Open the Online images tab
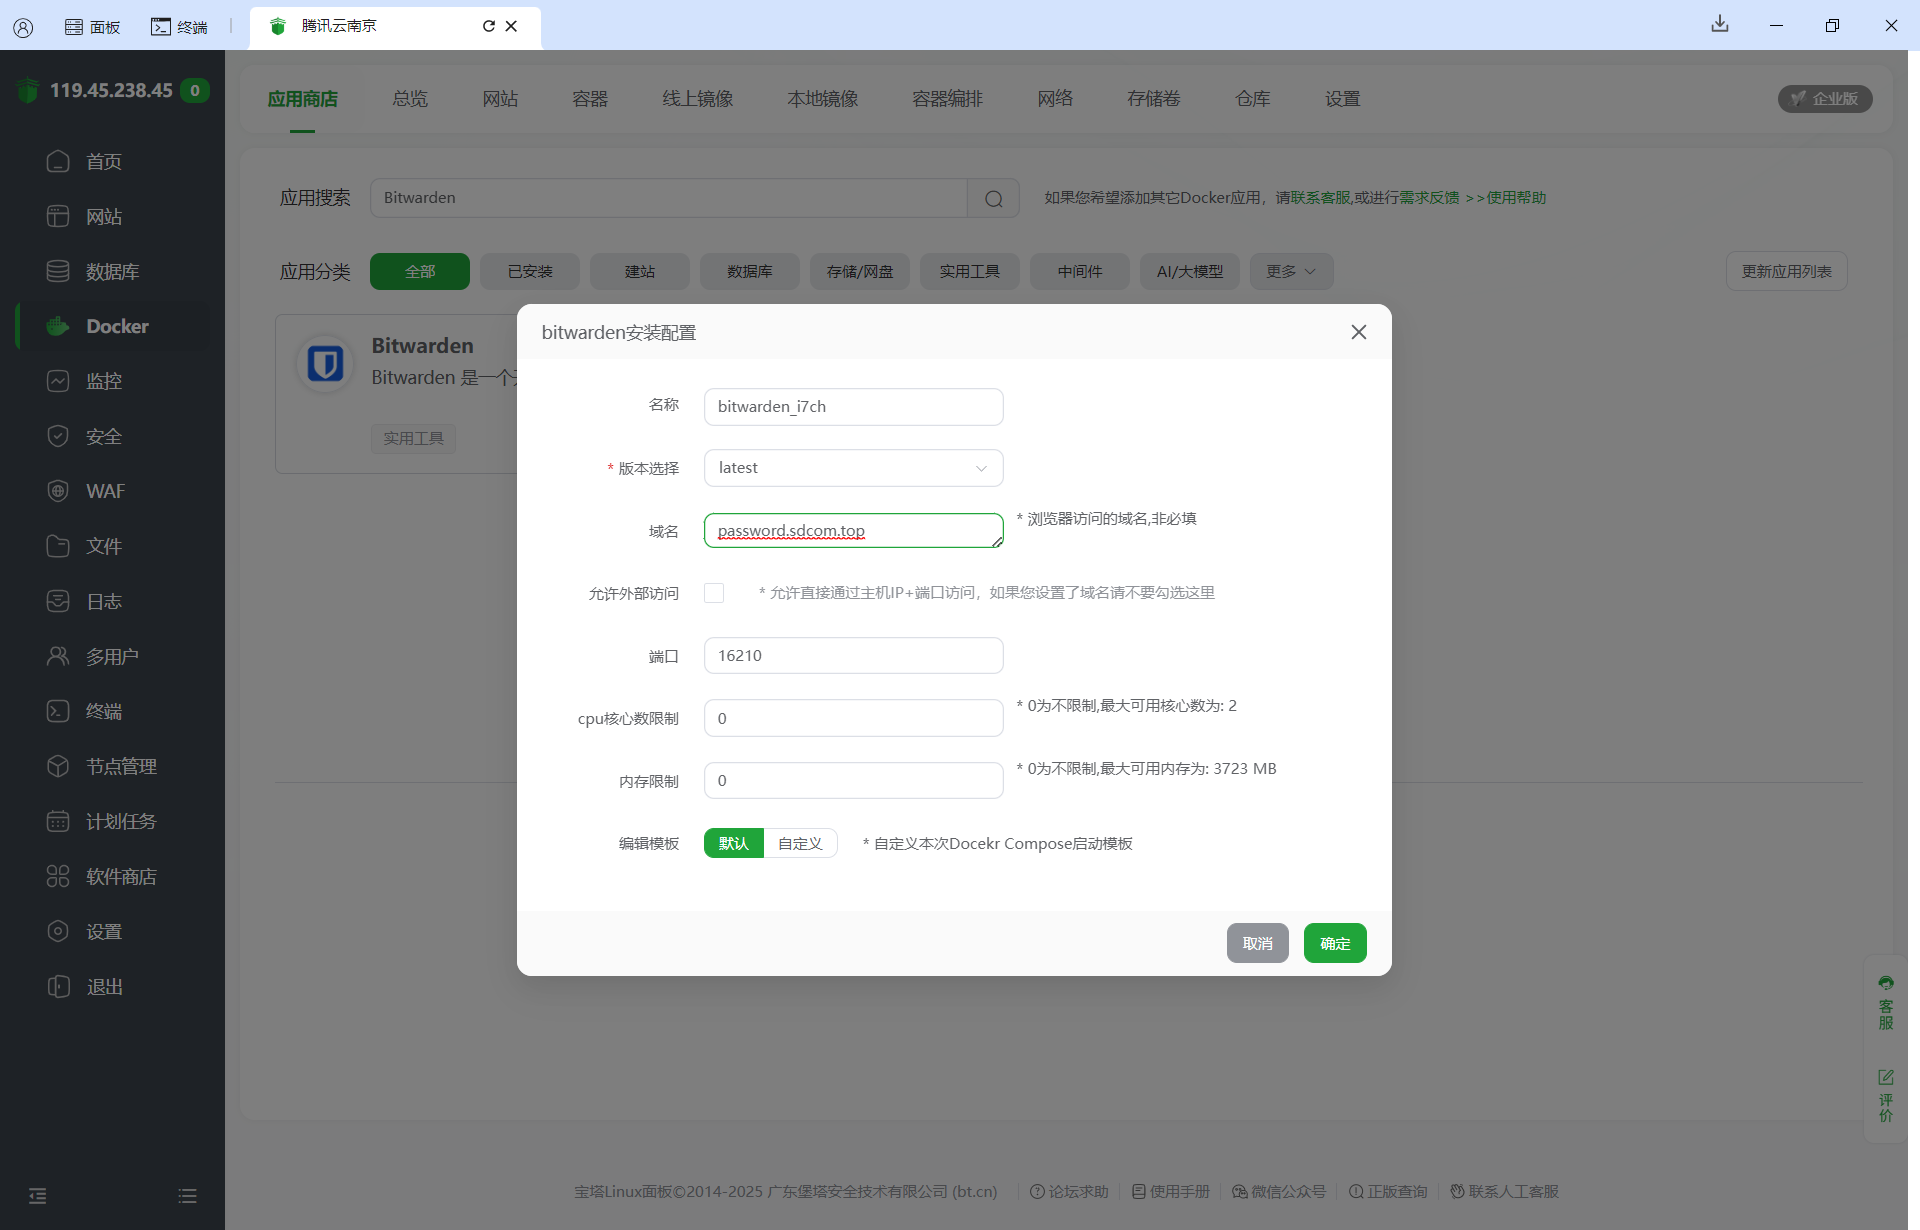 (x=697, y=99)
